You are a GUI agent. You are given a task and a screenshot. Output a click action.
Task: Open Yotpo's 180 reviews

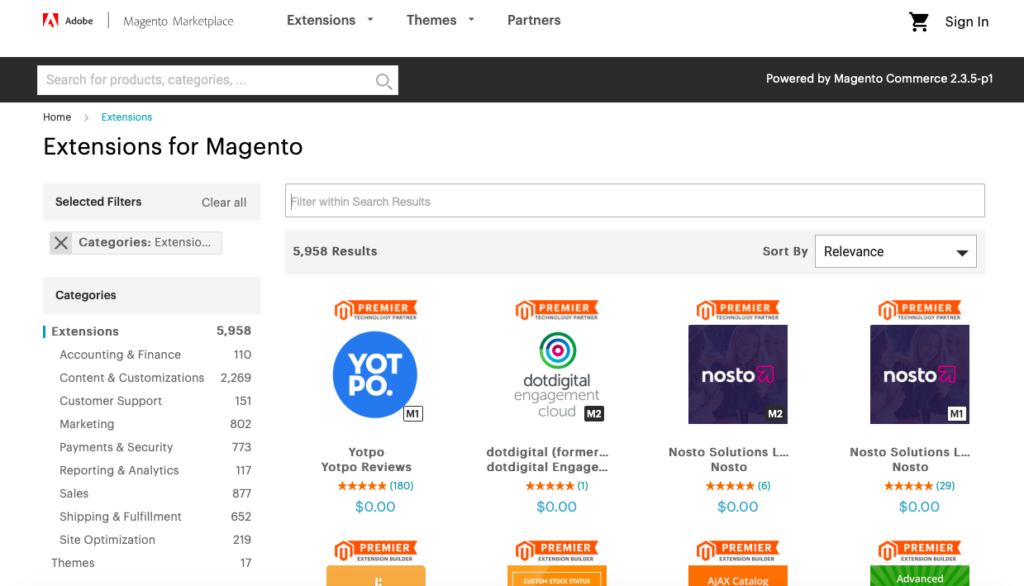402,486
